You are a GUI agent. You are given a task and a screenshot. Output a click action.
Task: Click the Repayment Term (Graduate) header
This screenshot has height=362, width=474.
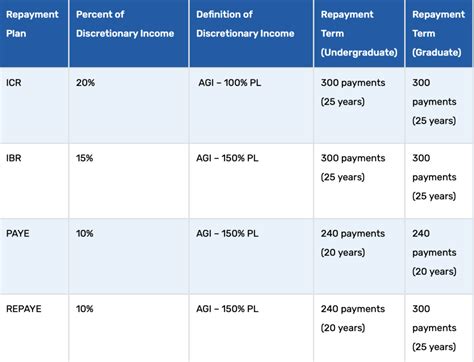point(439,33)
